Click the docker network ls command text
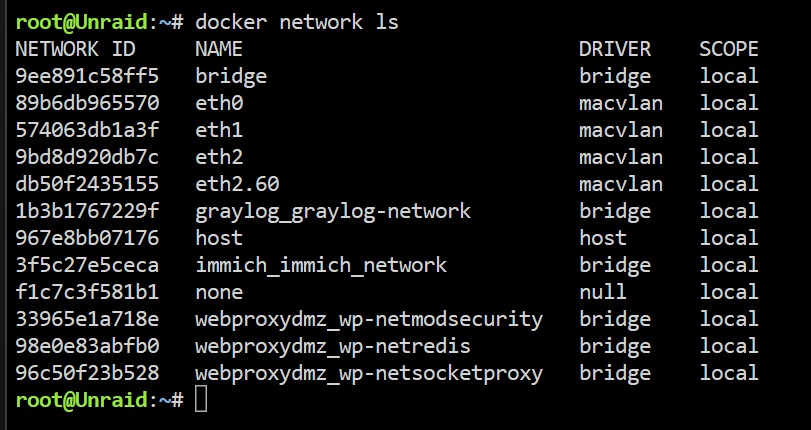Viewport: 811px width, 430px height. tap(297, 22)
